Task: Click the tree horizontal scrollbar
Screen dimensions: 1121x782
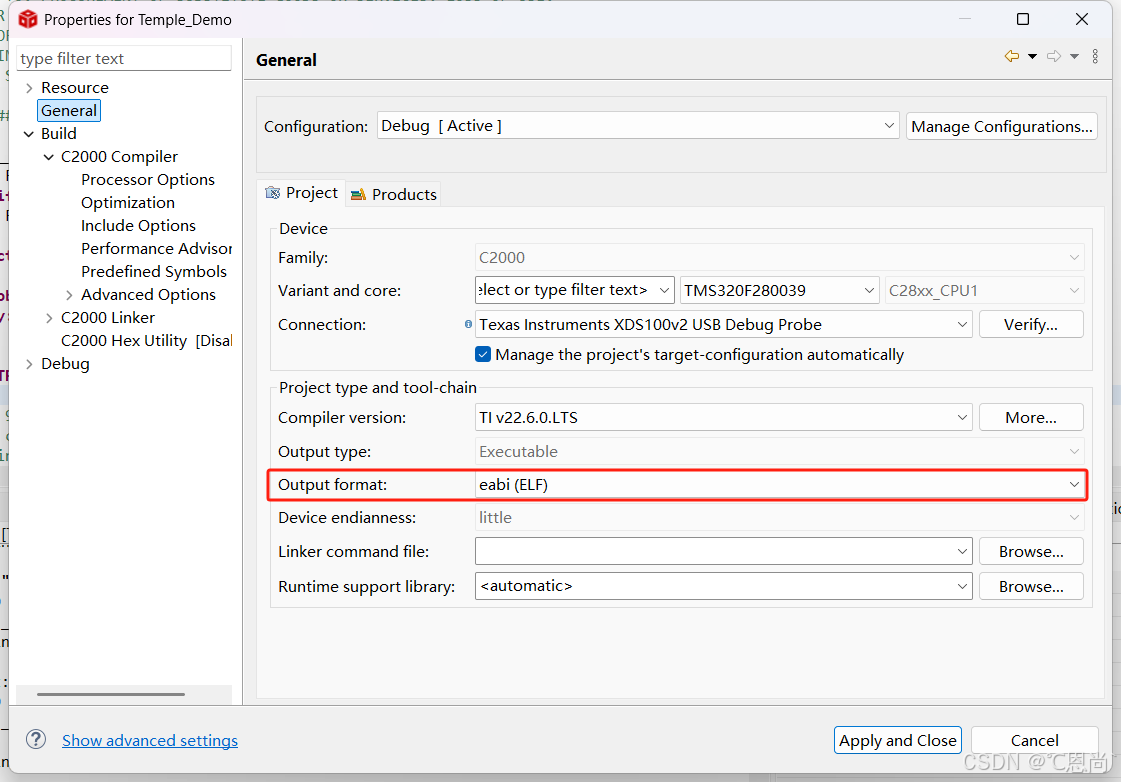Action: pos(111,693)
